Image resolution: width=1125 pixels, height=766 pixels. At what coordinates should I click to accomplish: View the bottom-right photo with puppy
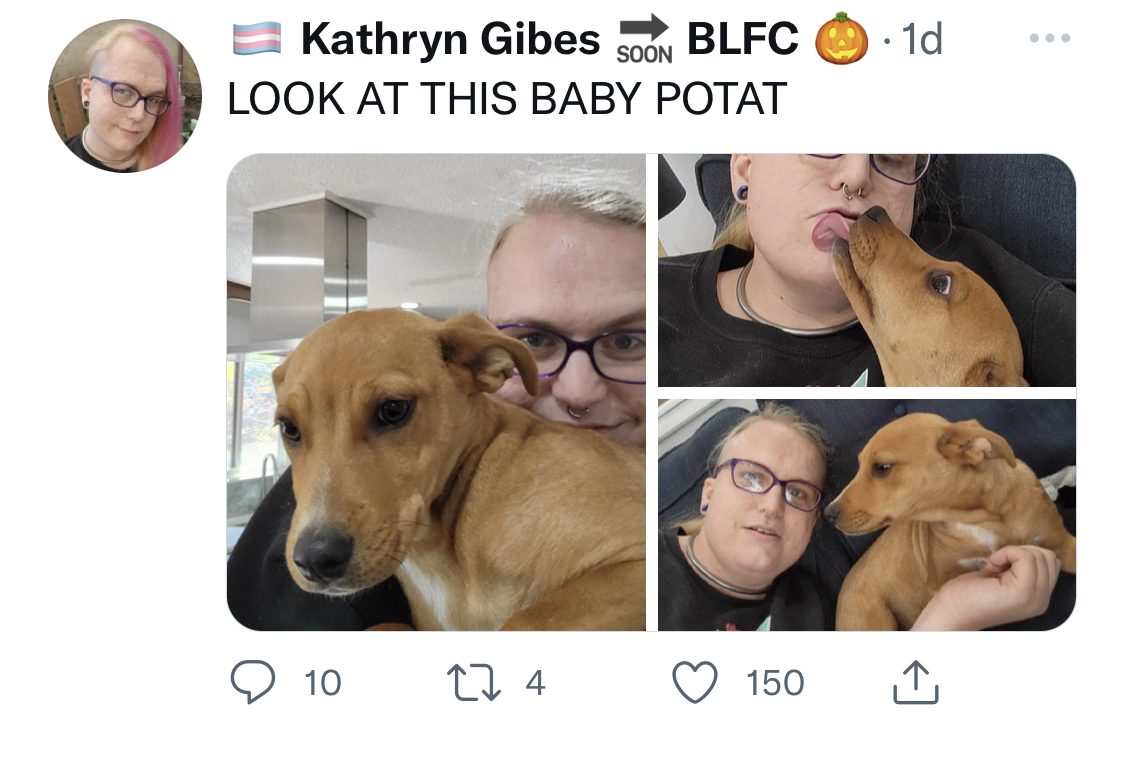click(x=867, y=515)
